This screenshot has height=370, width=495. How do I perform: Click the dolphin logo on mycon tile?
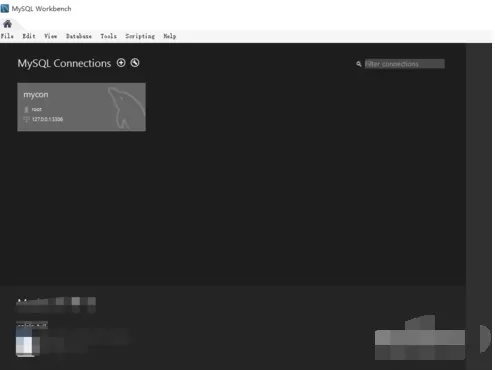click(x=126, y=108)
